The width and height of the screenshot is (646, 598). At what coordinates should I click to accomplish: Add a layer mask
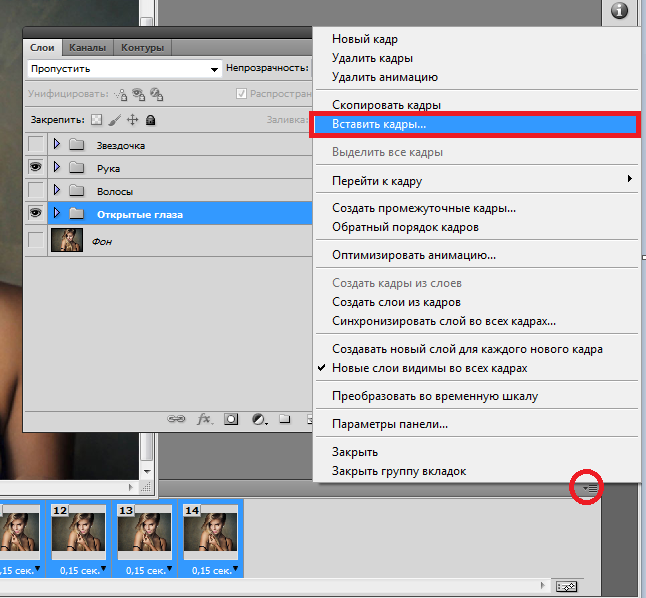pos(231,419)
